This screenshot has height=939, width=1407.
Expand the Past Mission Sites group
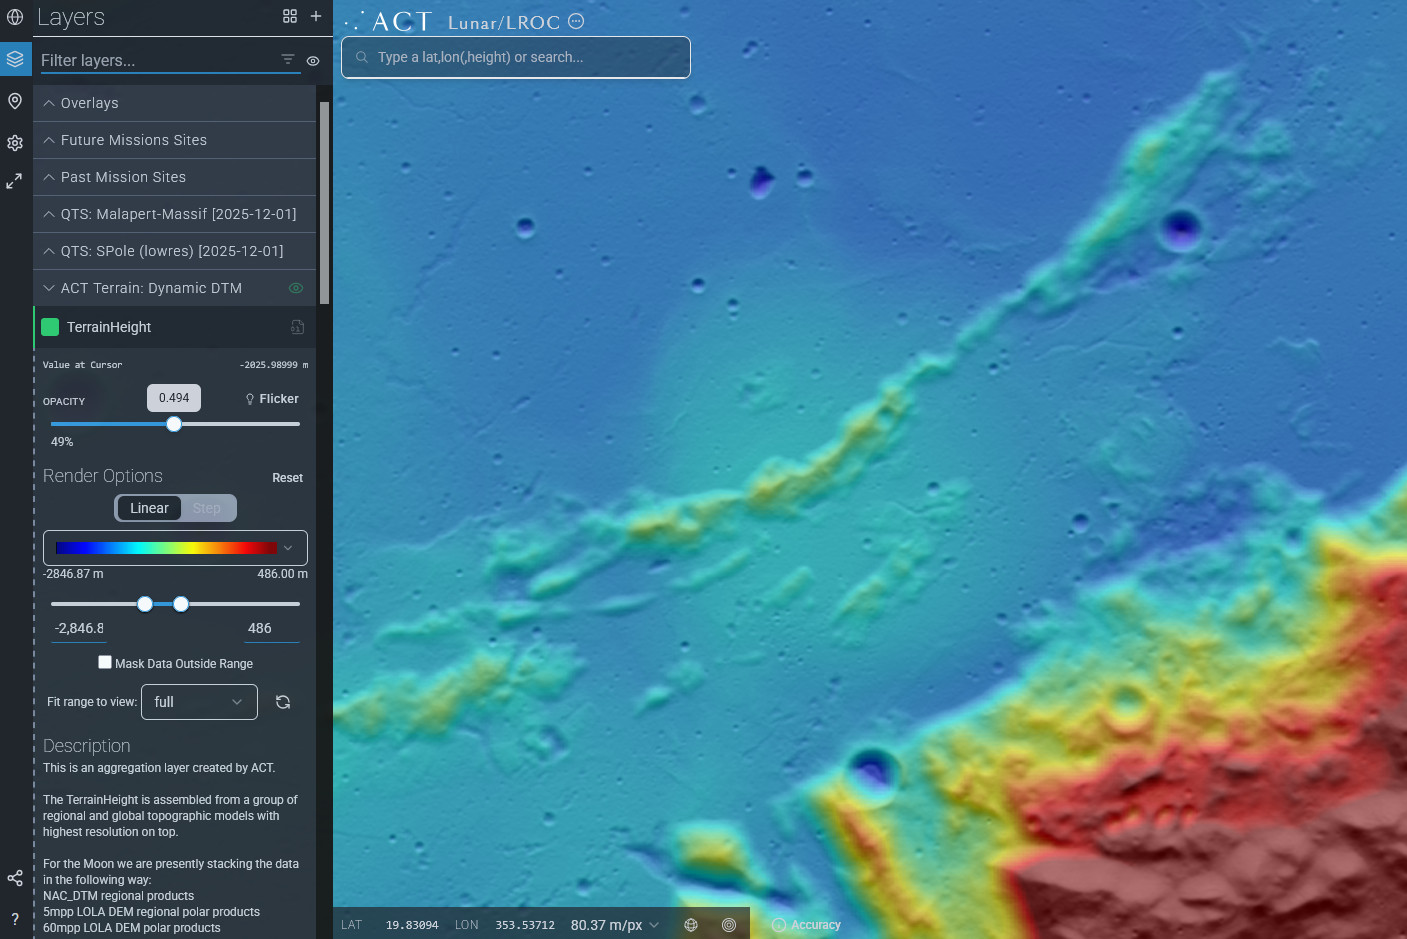(175, 177)
